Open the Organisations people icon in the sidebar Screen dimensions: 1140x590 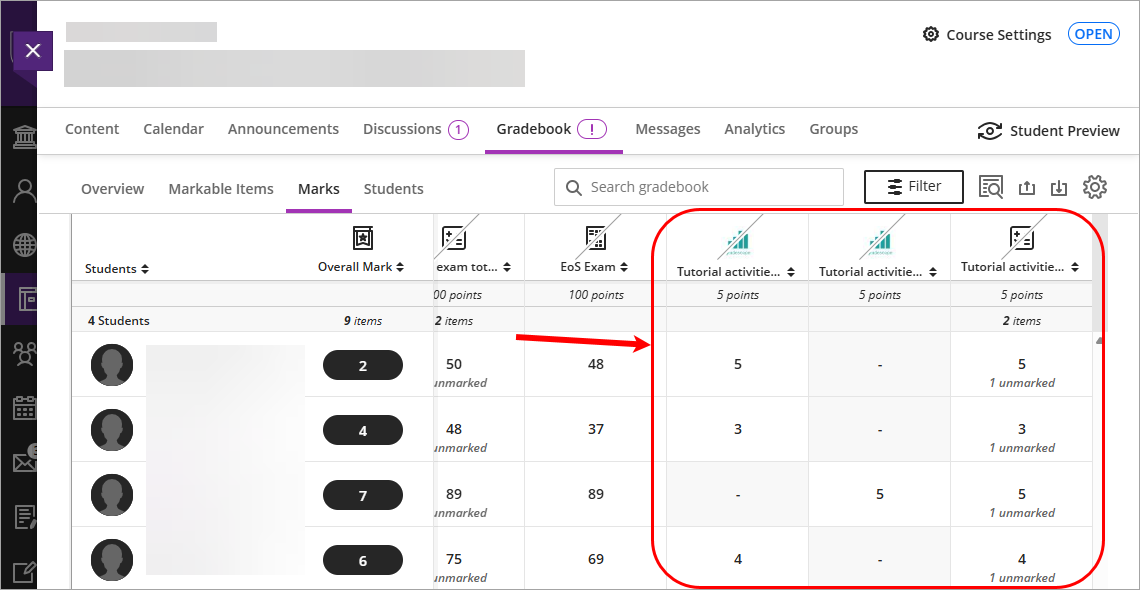click(24, 352)
